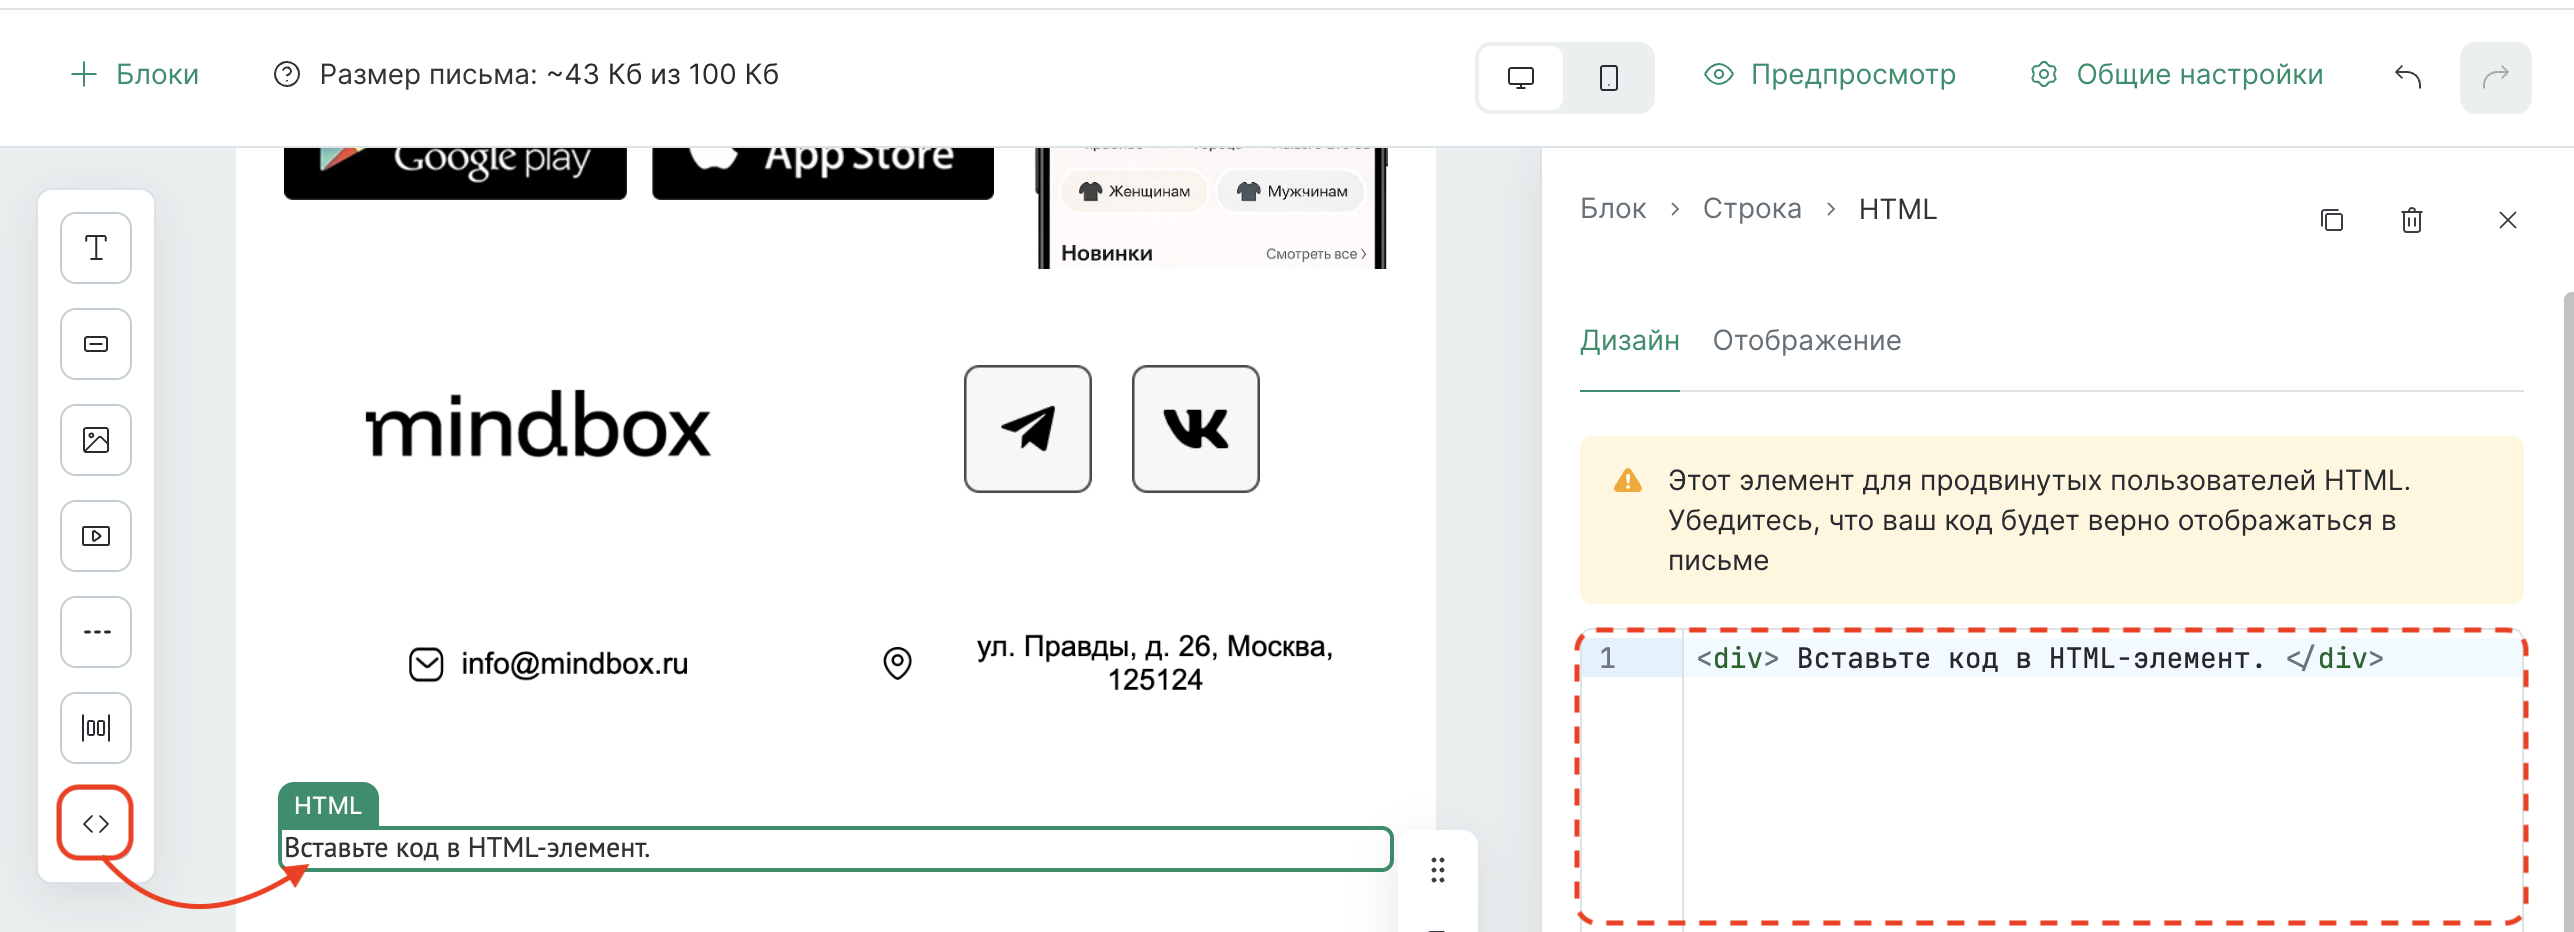The image size is (2574, 932).
Task: Open the Блоки add panel
Action: [x=135, y=74]
